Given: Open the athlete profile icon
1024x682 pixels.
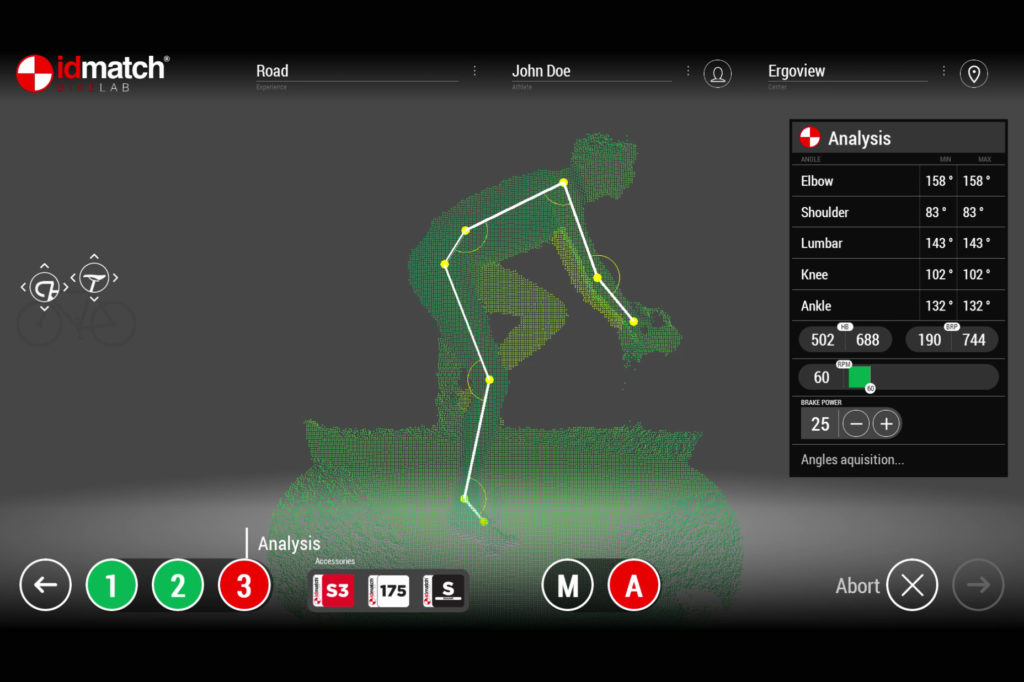Looking at the screenshot, I should 717,73.
